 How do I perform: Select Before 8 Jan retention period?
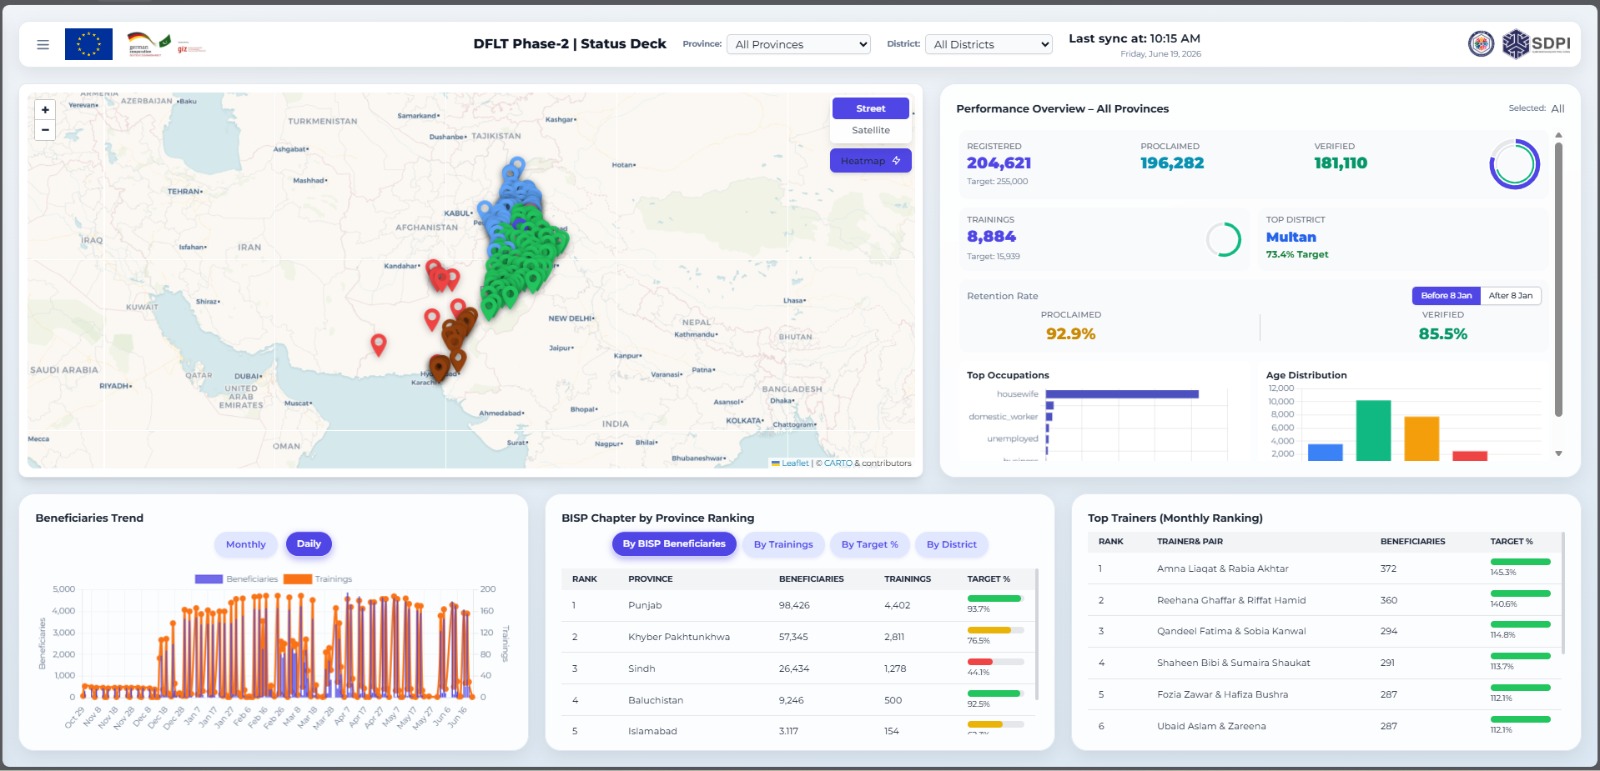coord(1446,296)
